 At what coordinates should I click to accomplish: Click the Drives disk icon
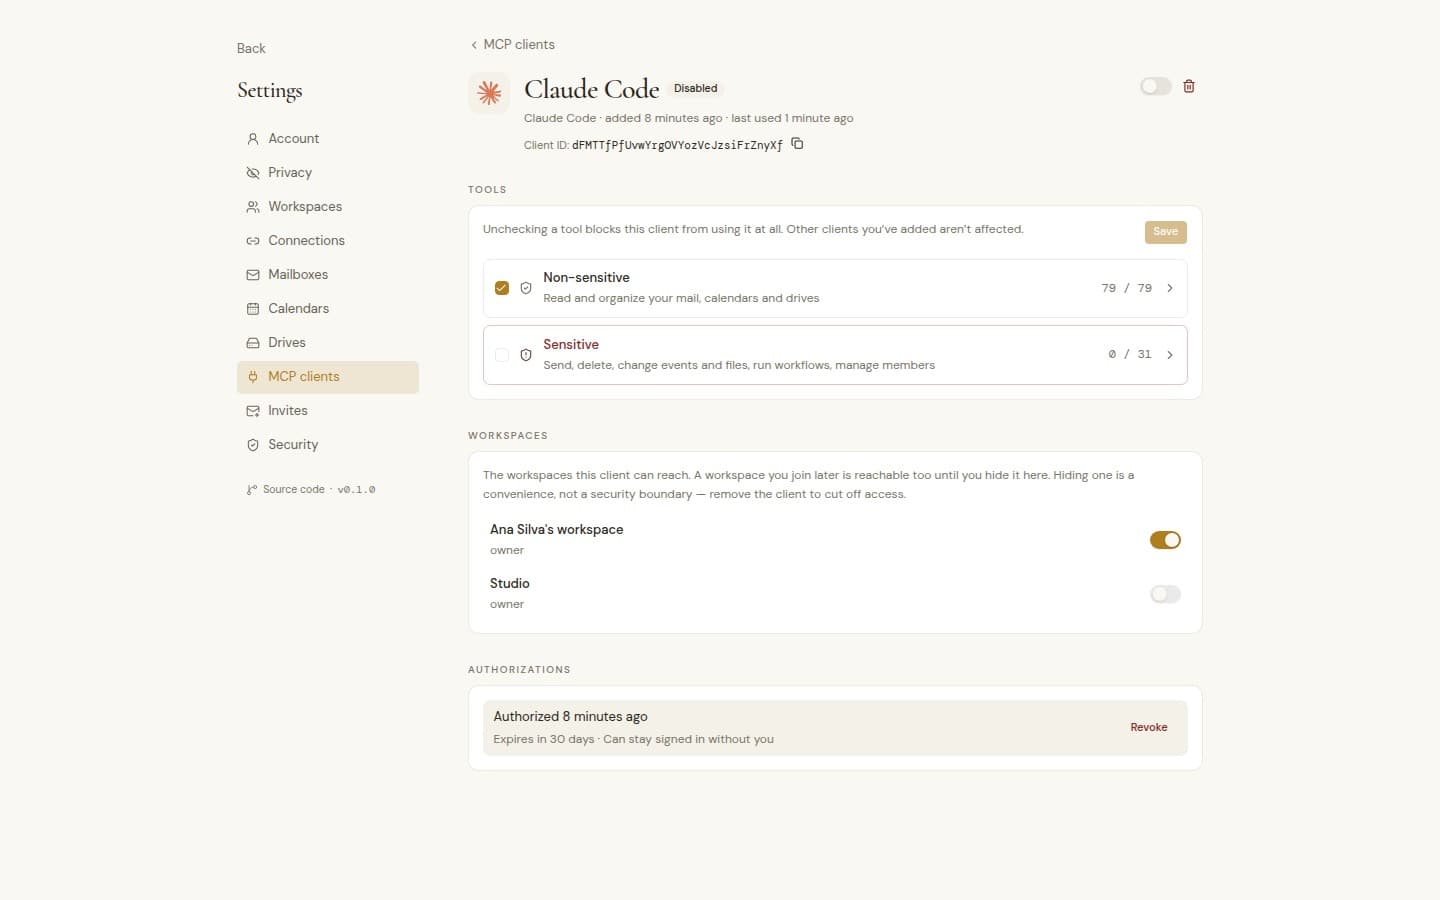[x=253, y=343]
